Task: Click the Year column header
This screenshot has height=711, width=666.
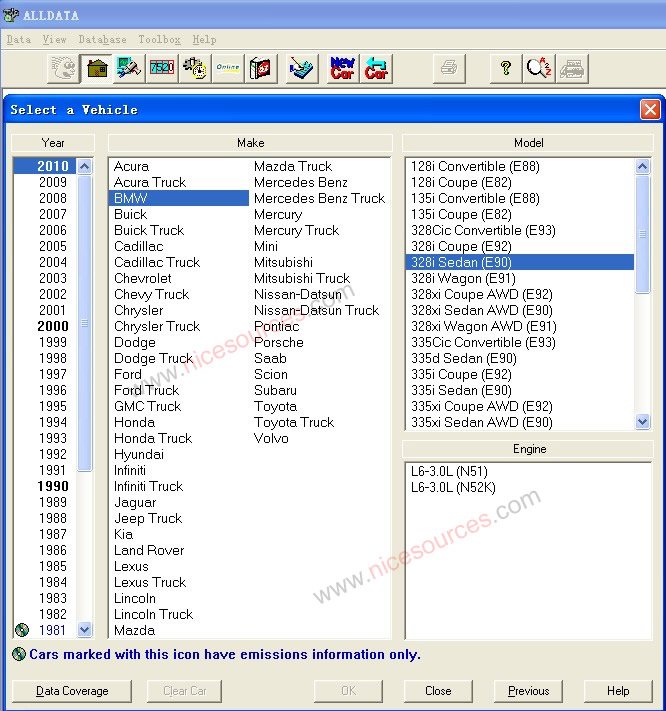Action: pos(53,143)
